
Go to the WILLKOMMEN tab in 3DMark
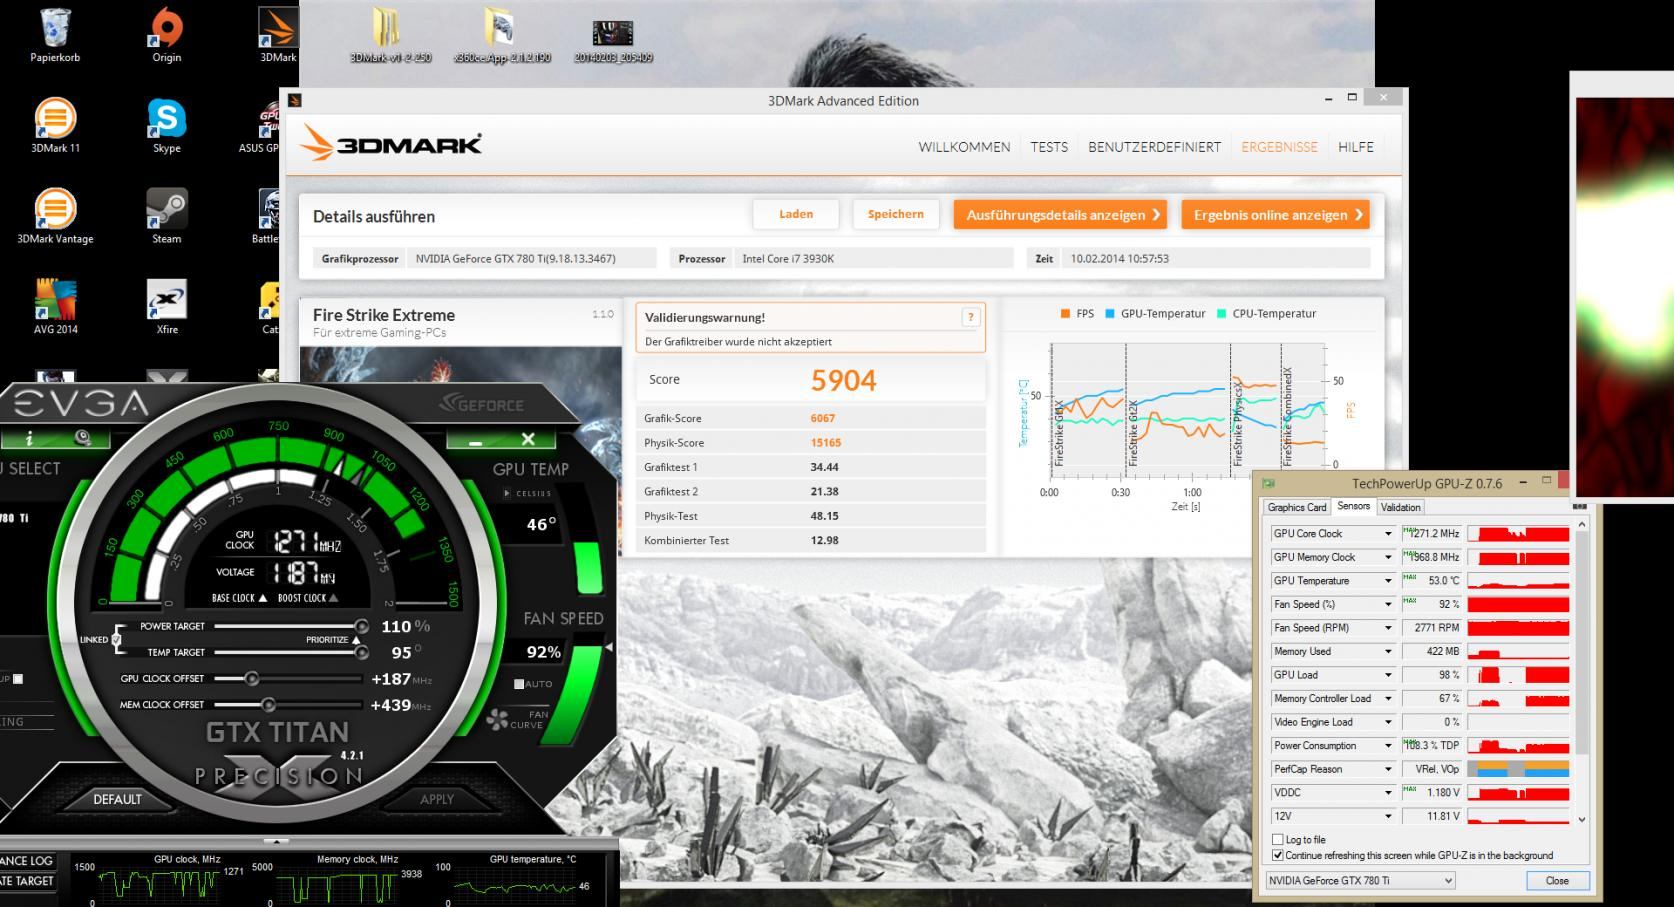coord(964,147)
